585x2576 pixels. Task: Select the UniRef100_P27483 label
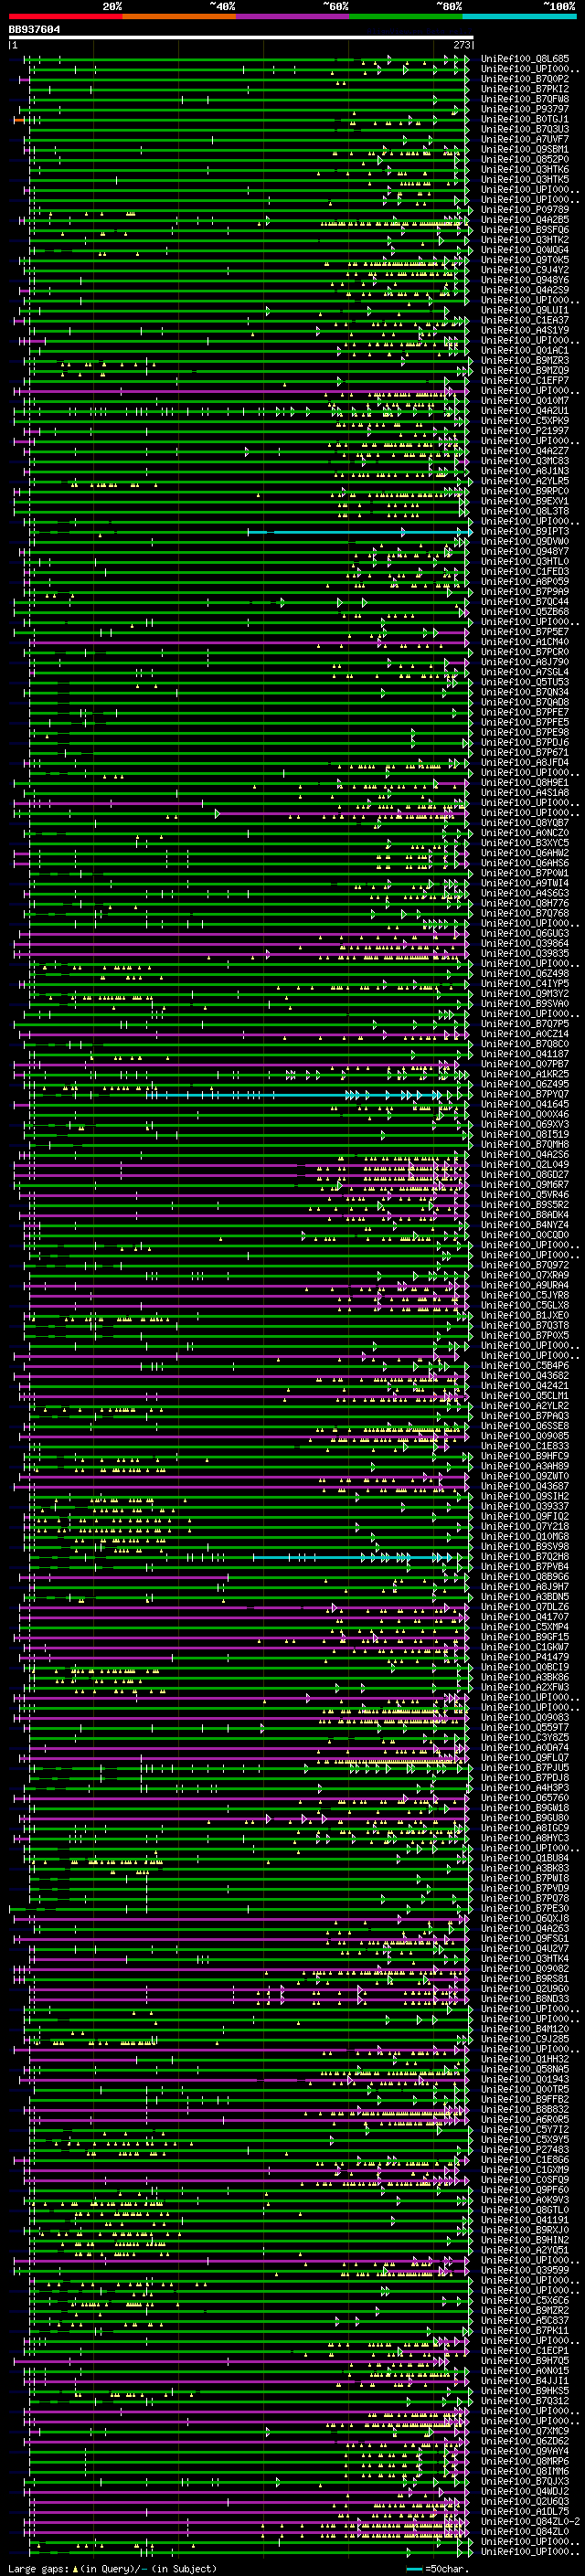[x=525, y=2150]
